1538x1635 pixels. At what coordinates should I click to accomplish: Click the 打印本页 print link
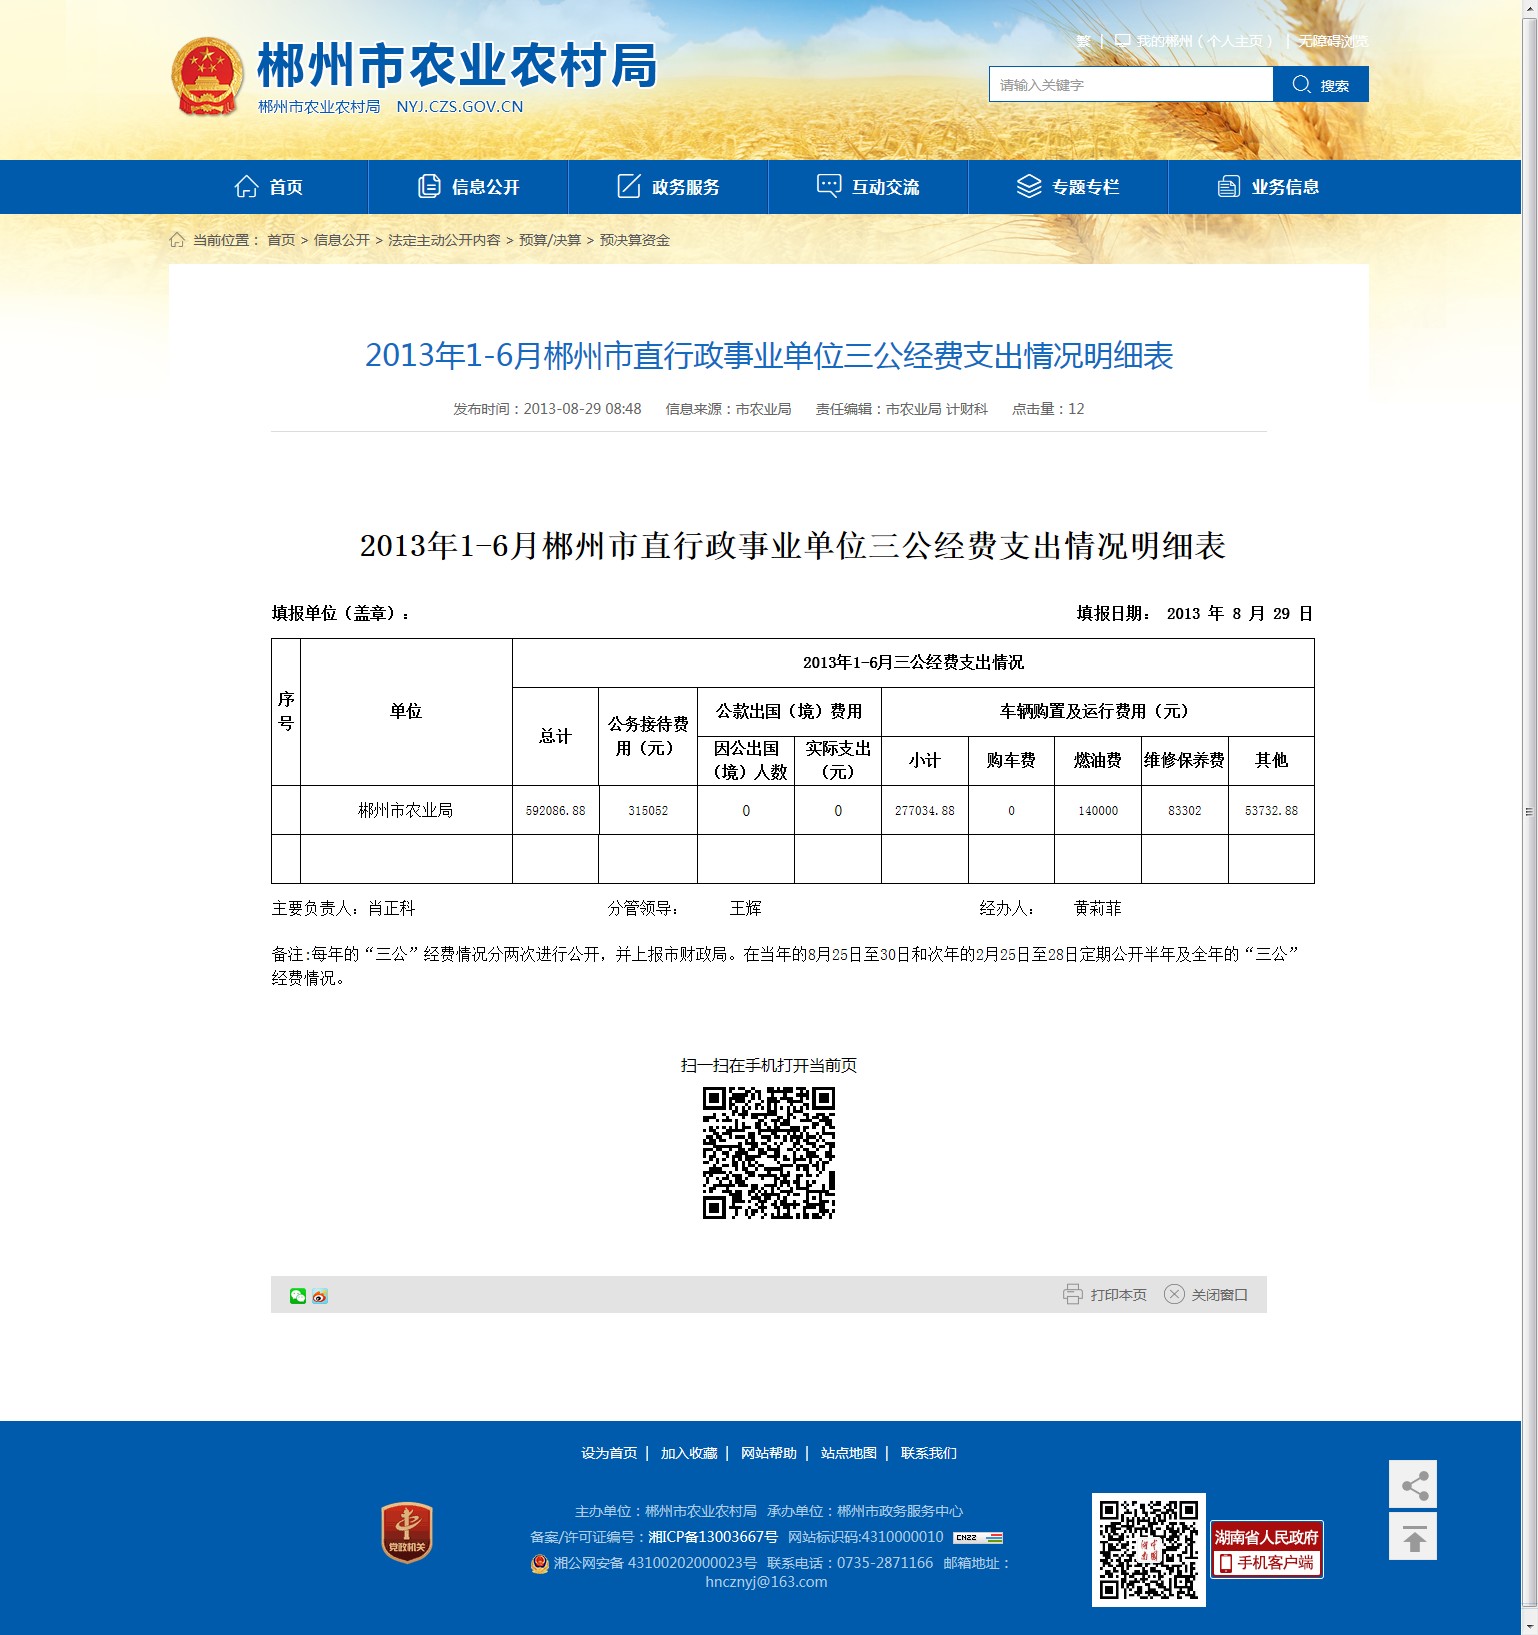click(1118, 1295)
